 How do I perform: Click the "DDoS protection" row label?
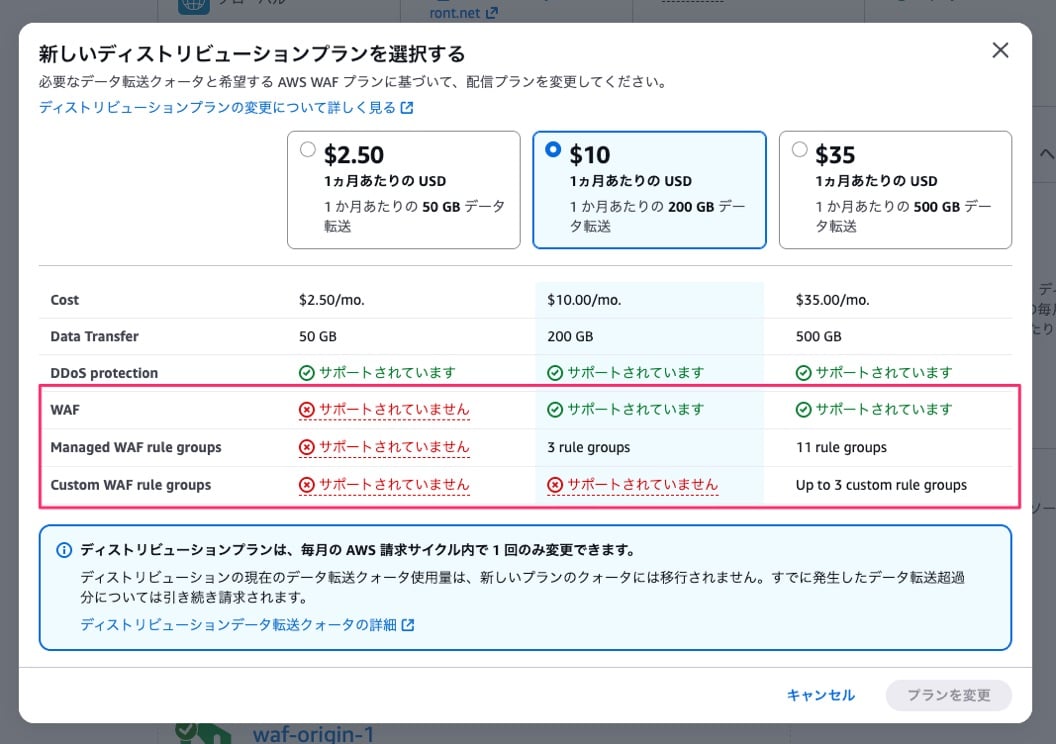(x=104, y=373)
